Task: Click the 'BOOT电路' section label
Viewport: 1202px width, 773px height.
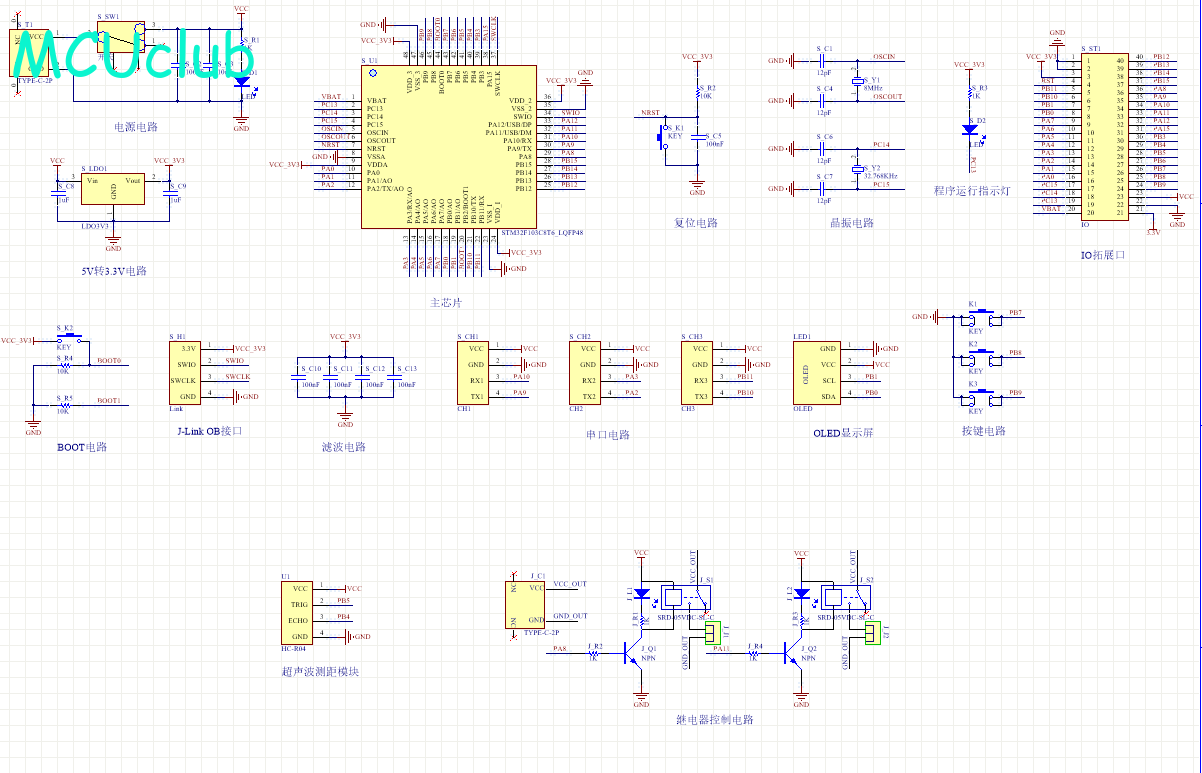Action: pyautogui.click(x=83, y=447)
